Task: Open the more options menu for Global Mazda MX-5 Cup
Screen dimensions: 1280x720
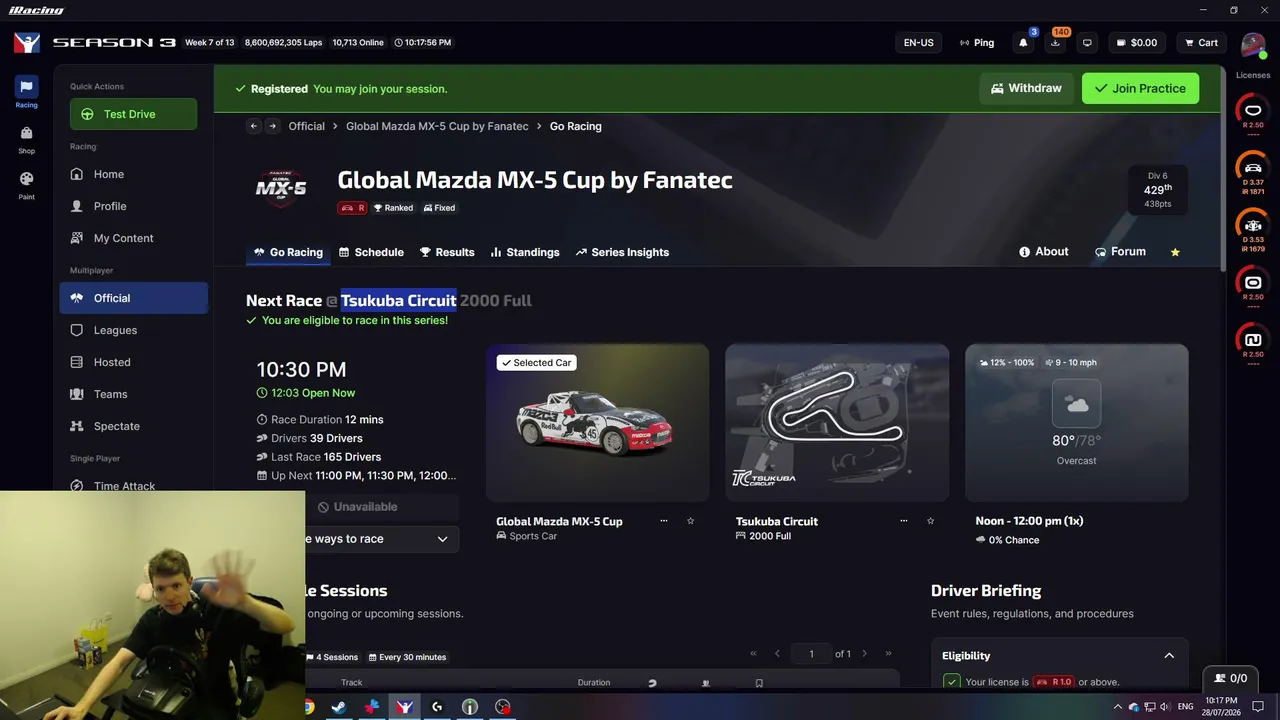Action: 663,521
